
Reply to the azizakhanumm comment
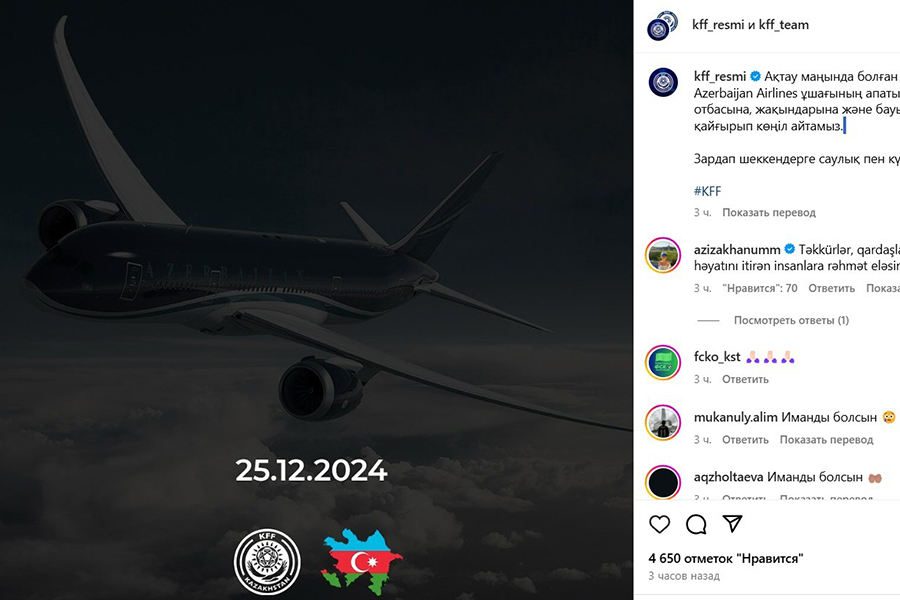click(x=831, y=288)
